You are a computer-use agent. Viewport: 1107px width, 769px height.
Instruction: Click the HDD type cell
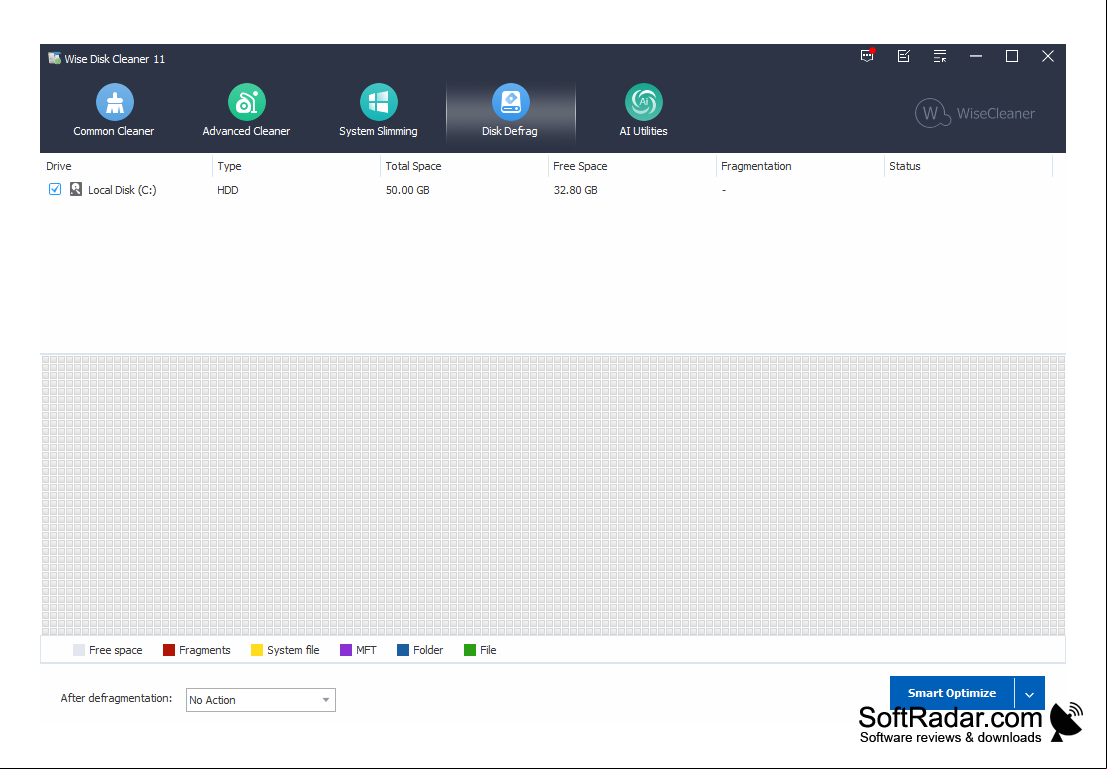228,190
